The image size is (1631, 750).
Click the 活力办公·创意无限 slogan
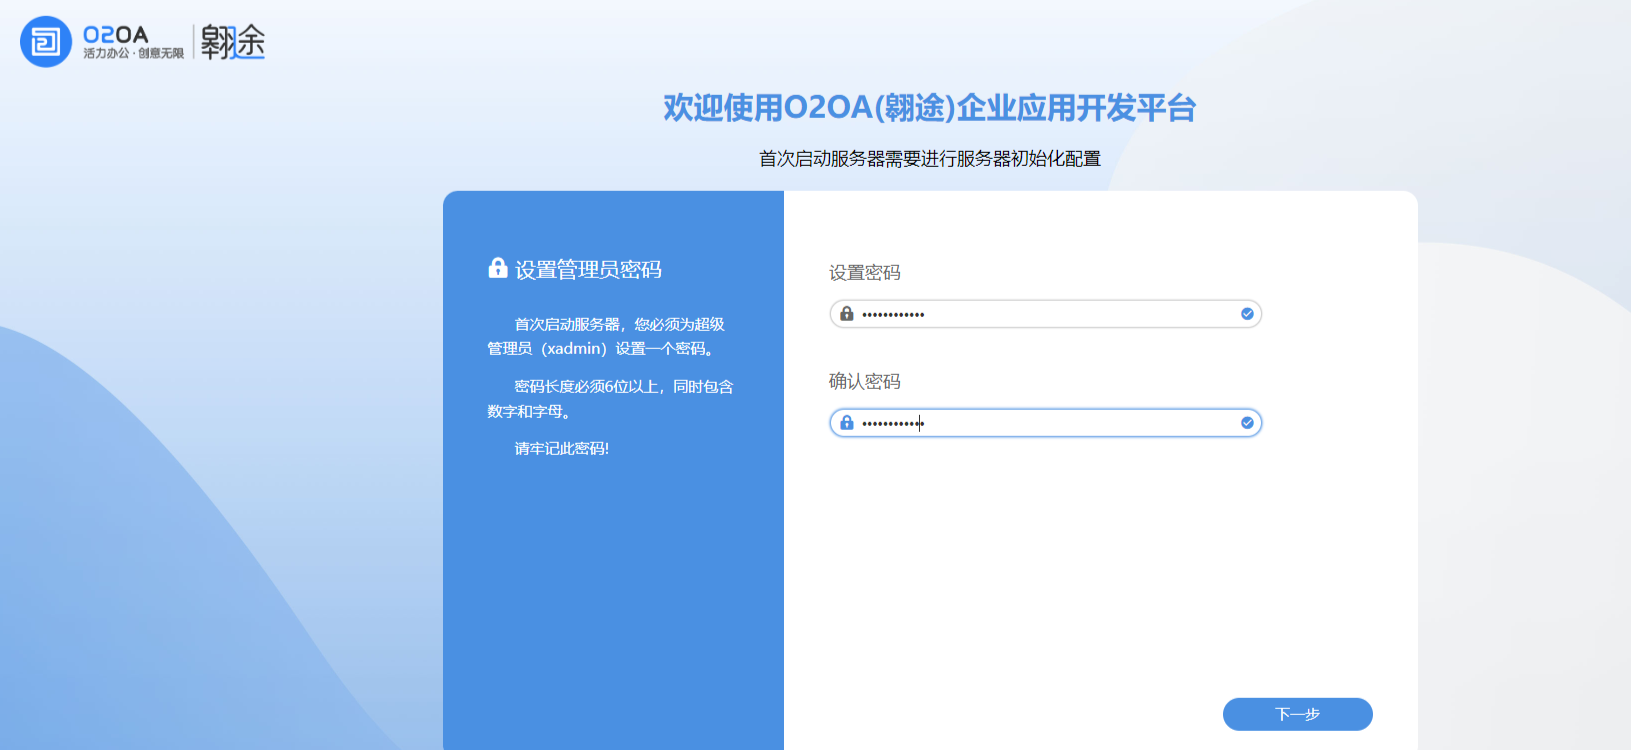pyautogui.click(x=133, y=54)
